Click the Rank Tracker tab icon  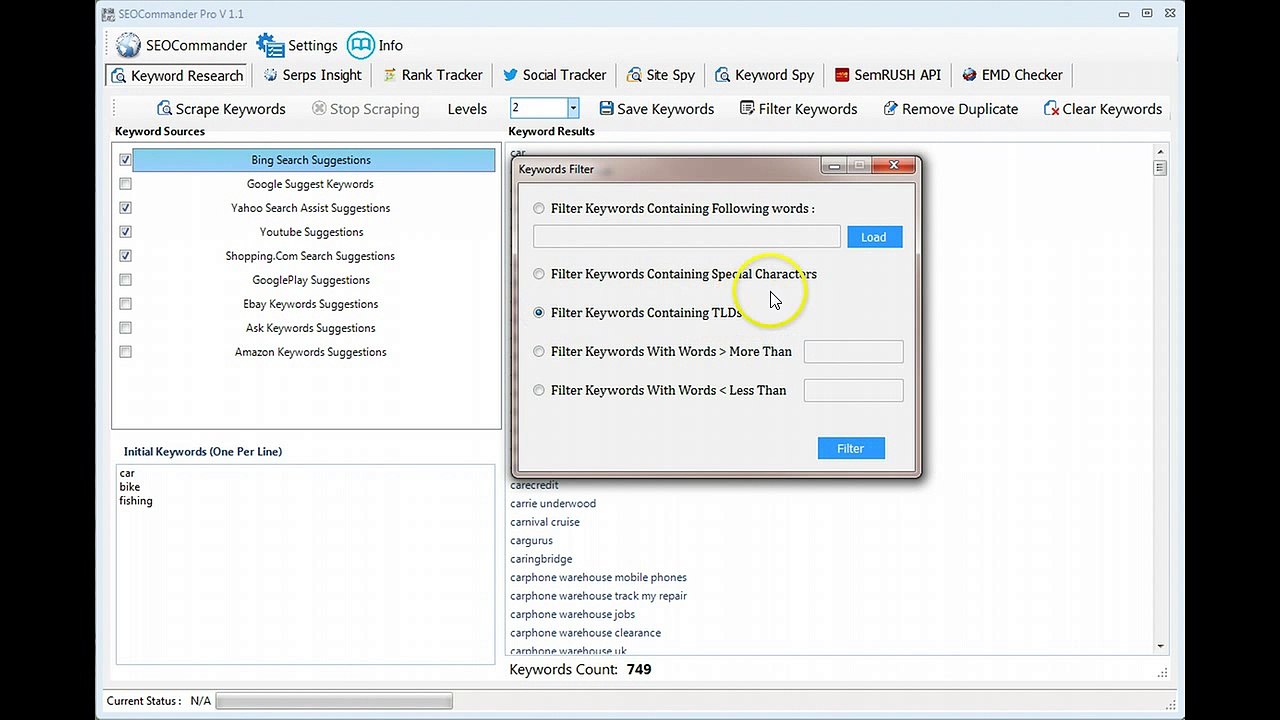388,75
